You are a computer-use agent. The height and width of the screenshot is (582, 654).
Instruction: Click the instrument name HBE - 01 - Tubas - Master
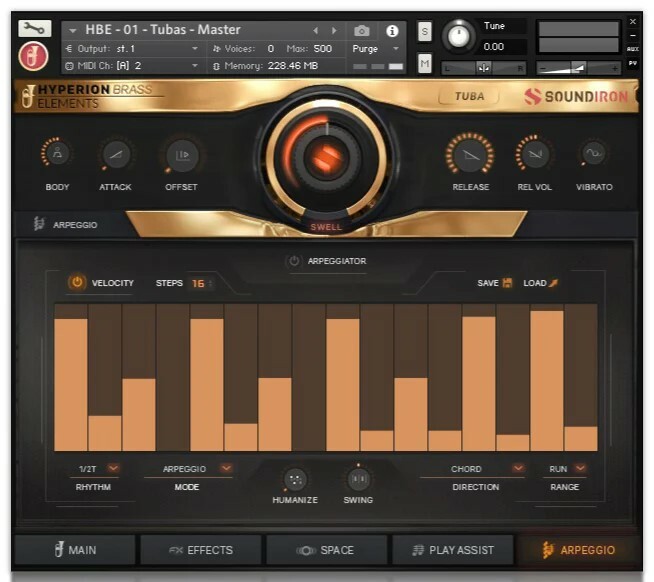(163, 30)
